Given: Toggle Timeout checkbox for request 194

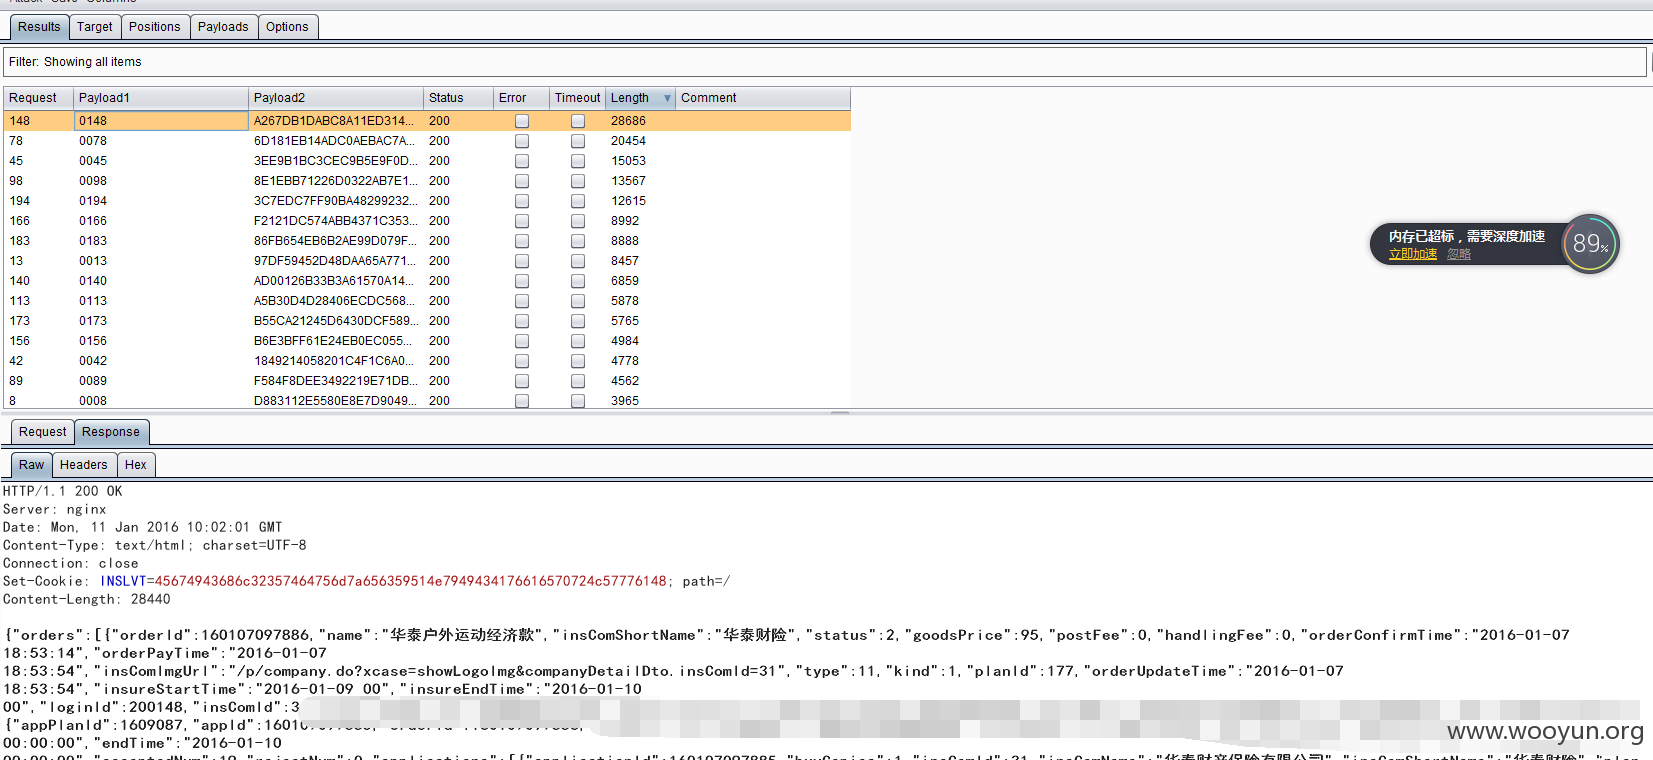Looking at the screenshot, I should point(578,201).
